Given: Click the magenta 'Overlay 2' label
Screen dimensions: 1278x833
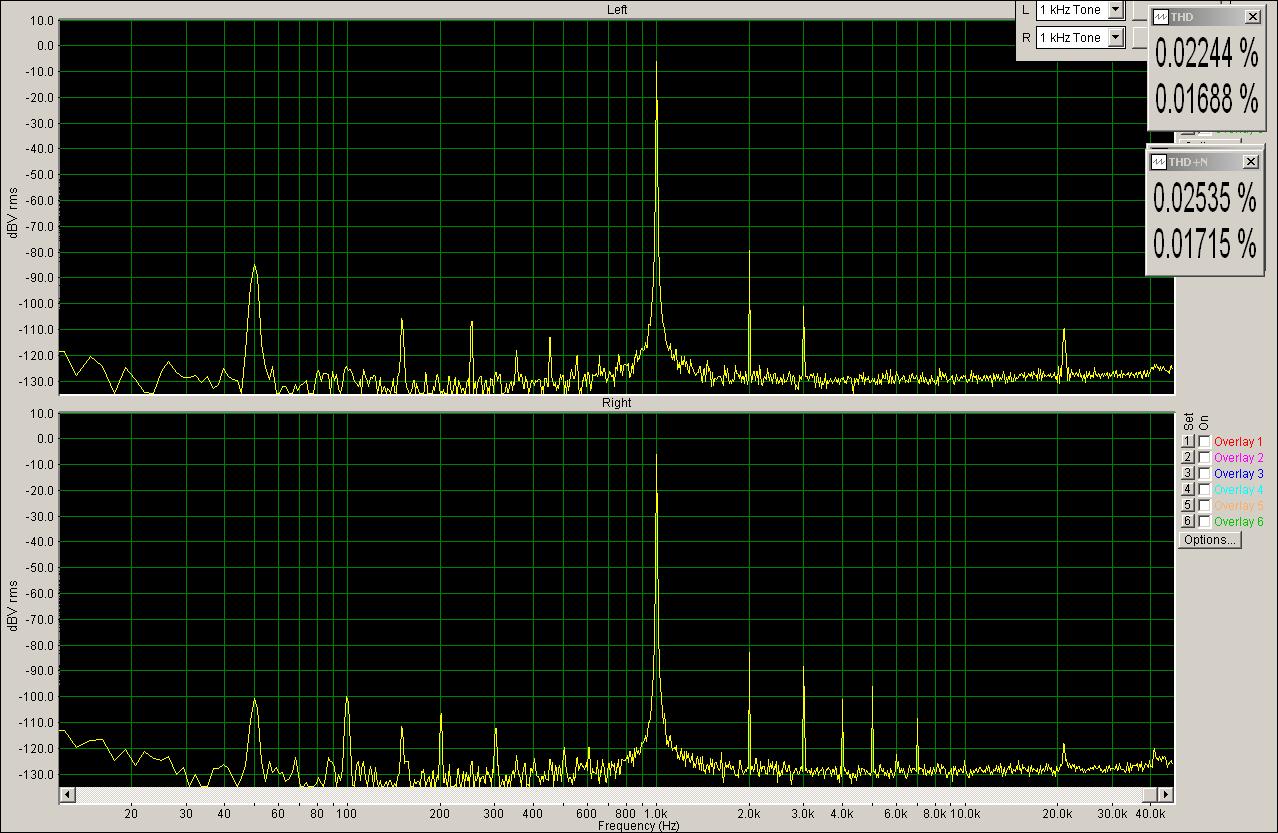Looking at the screenshot, I should point(1238,458).
